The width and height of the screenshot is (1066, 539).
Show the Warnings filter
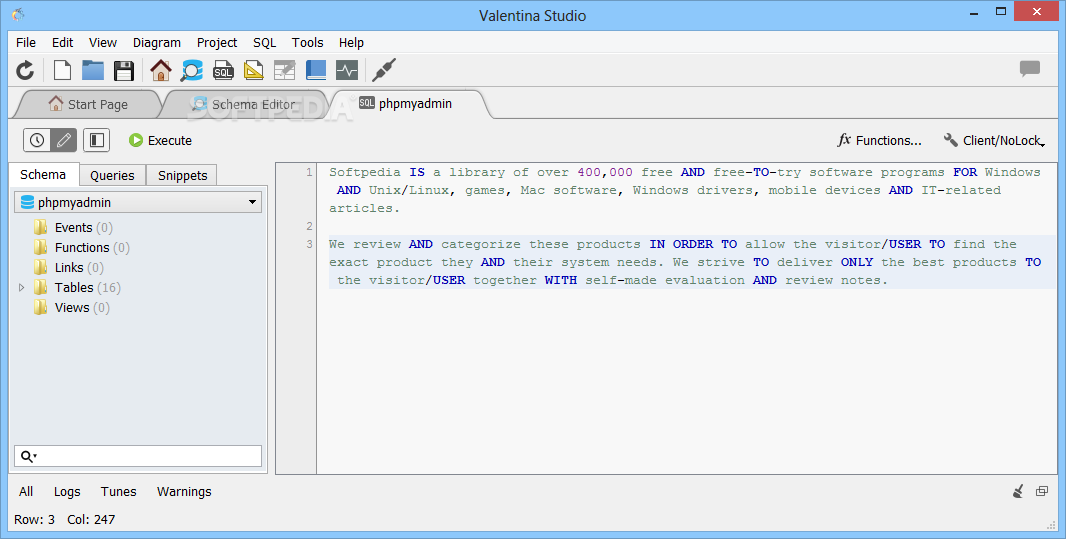coord(184,491)
